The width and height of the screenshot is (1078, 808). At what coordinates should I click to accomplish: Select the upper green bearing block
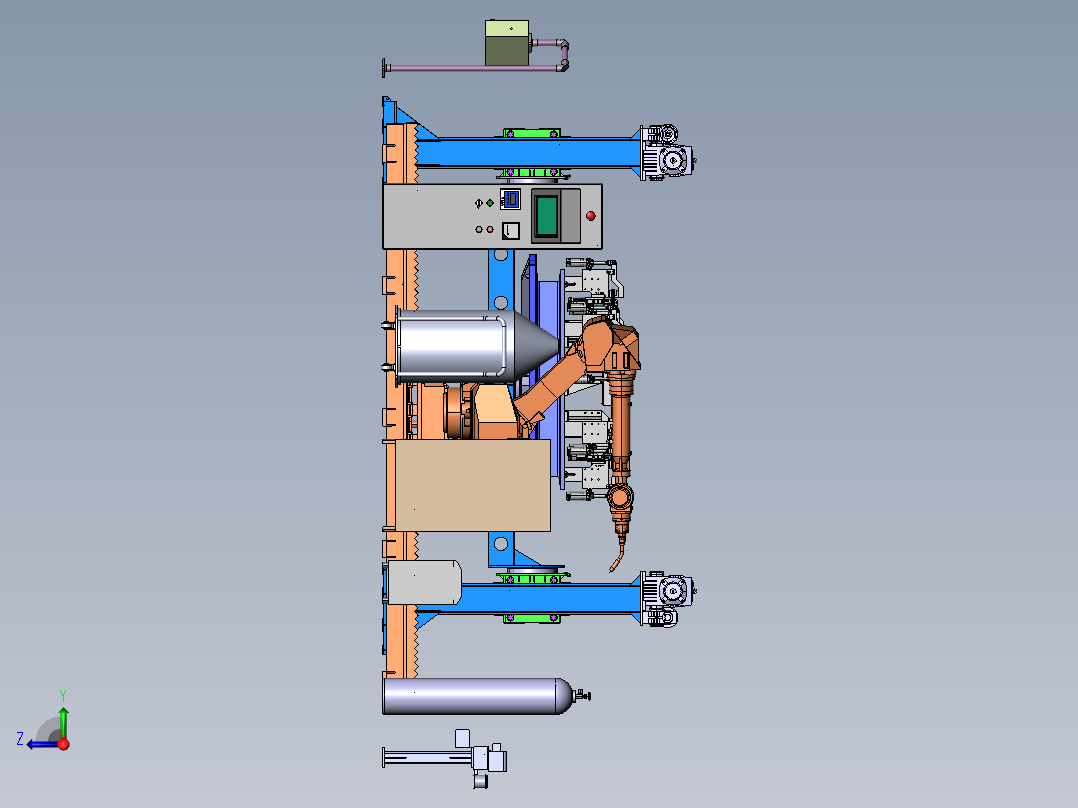[x=531, y=133]
